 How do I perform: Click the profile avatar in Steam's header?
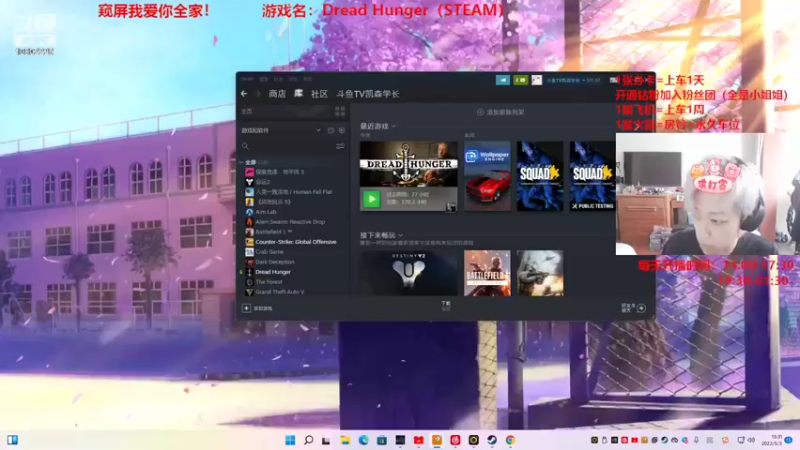click(536, 80)
